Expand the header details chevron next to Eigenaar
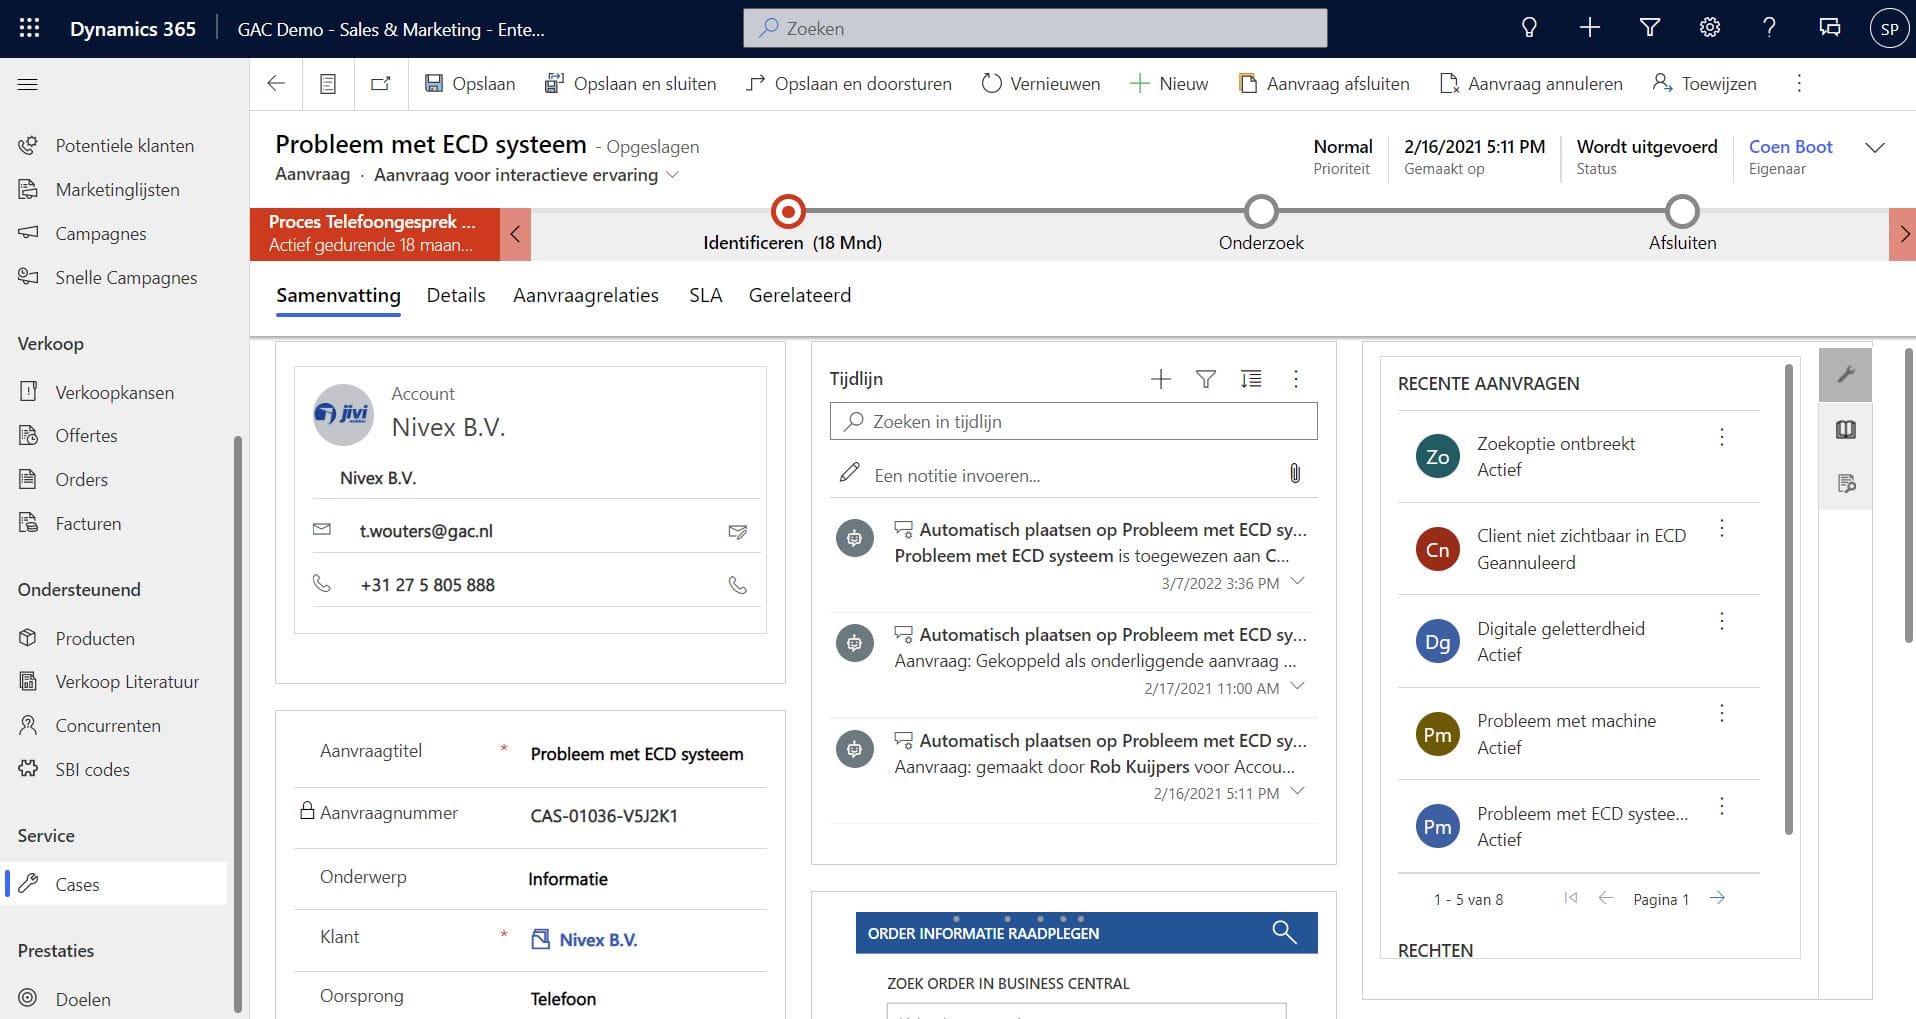This screenshot has width=1916, height=1019. pyautogui.click(x=1875, y=148)
